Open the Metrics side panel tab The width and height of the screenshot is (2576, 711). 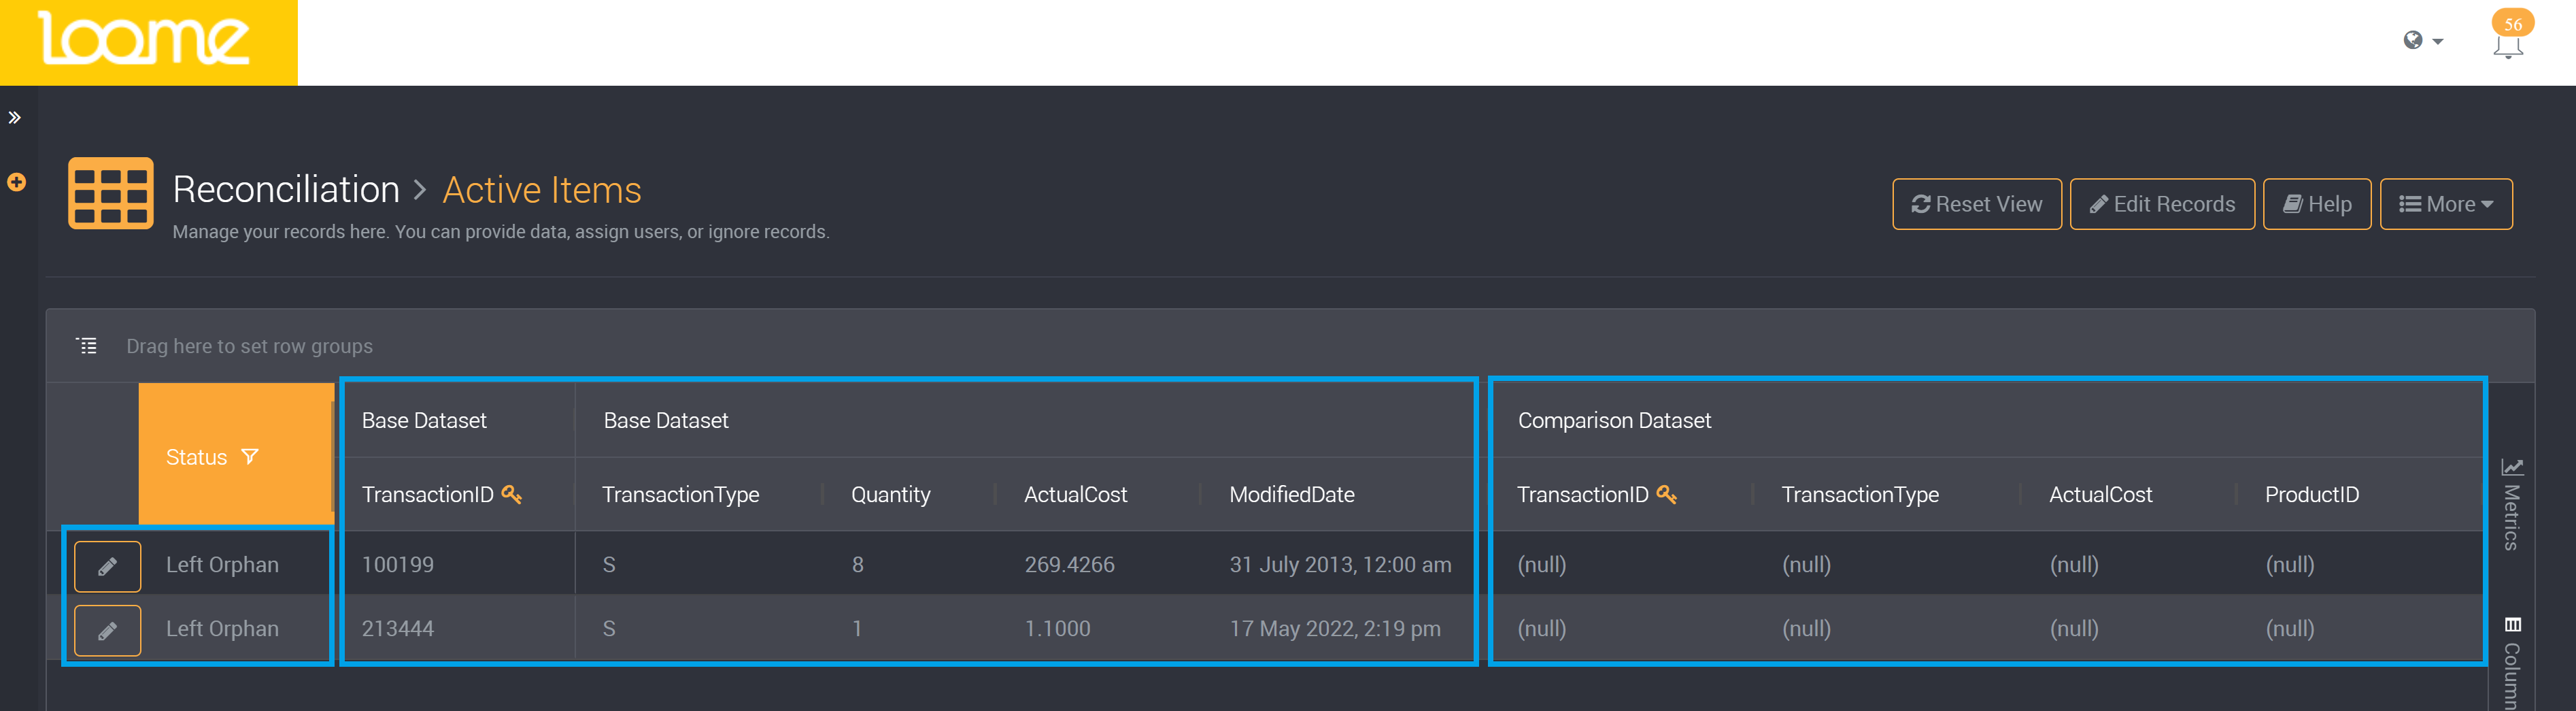click(x=2512, y=505)
